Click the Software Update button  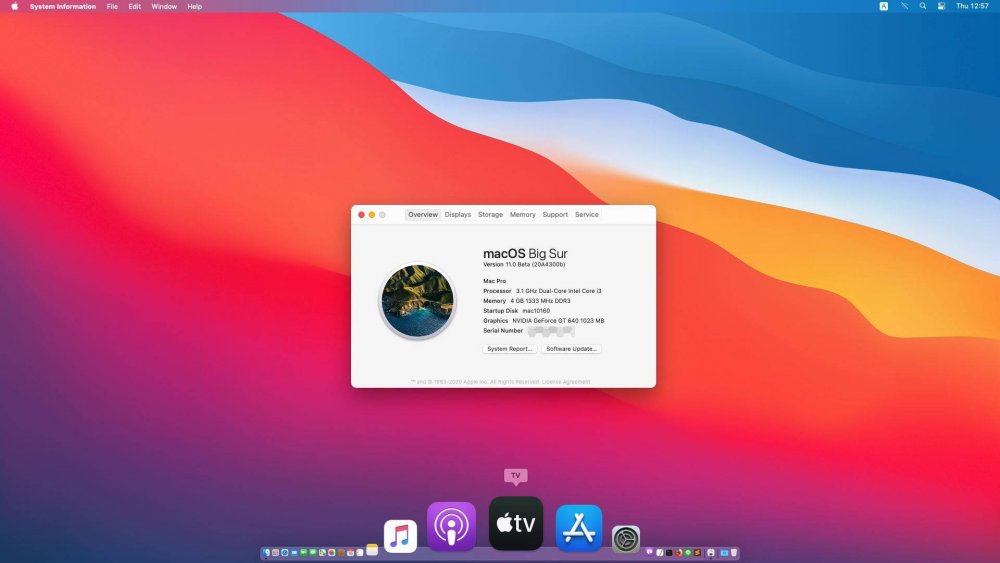(x=571, y=349)
